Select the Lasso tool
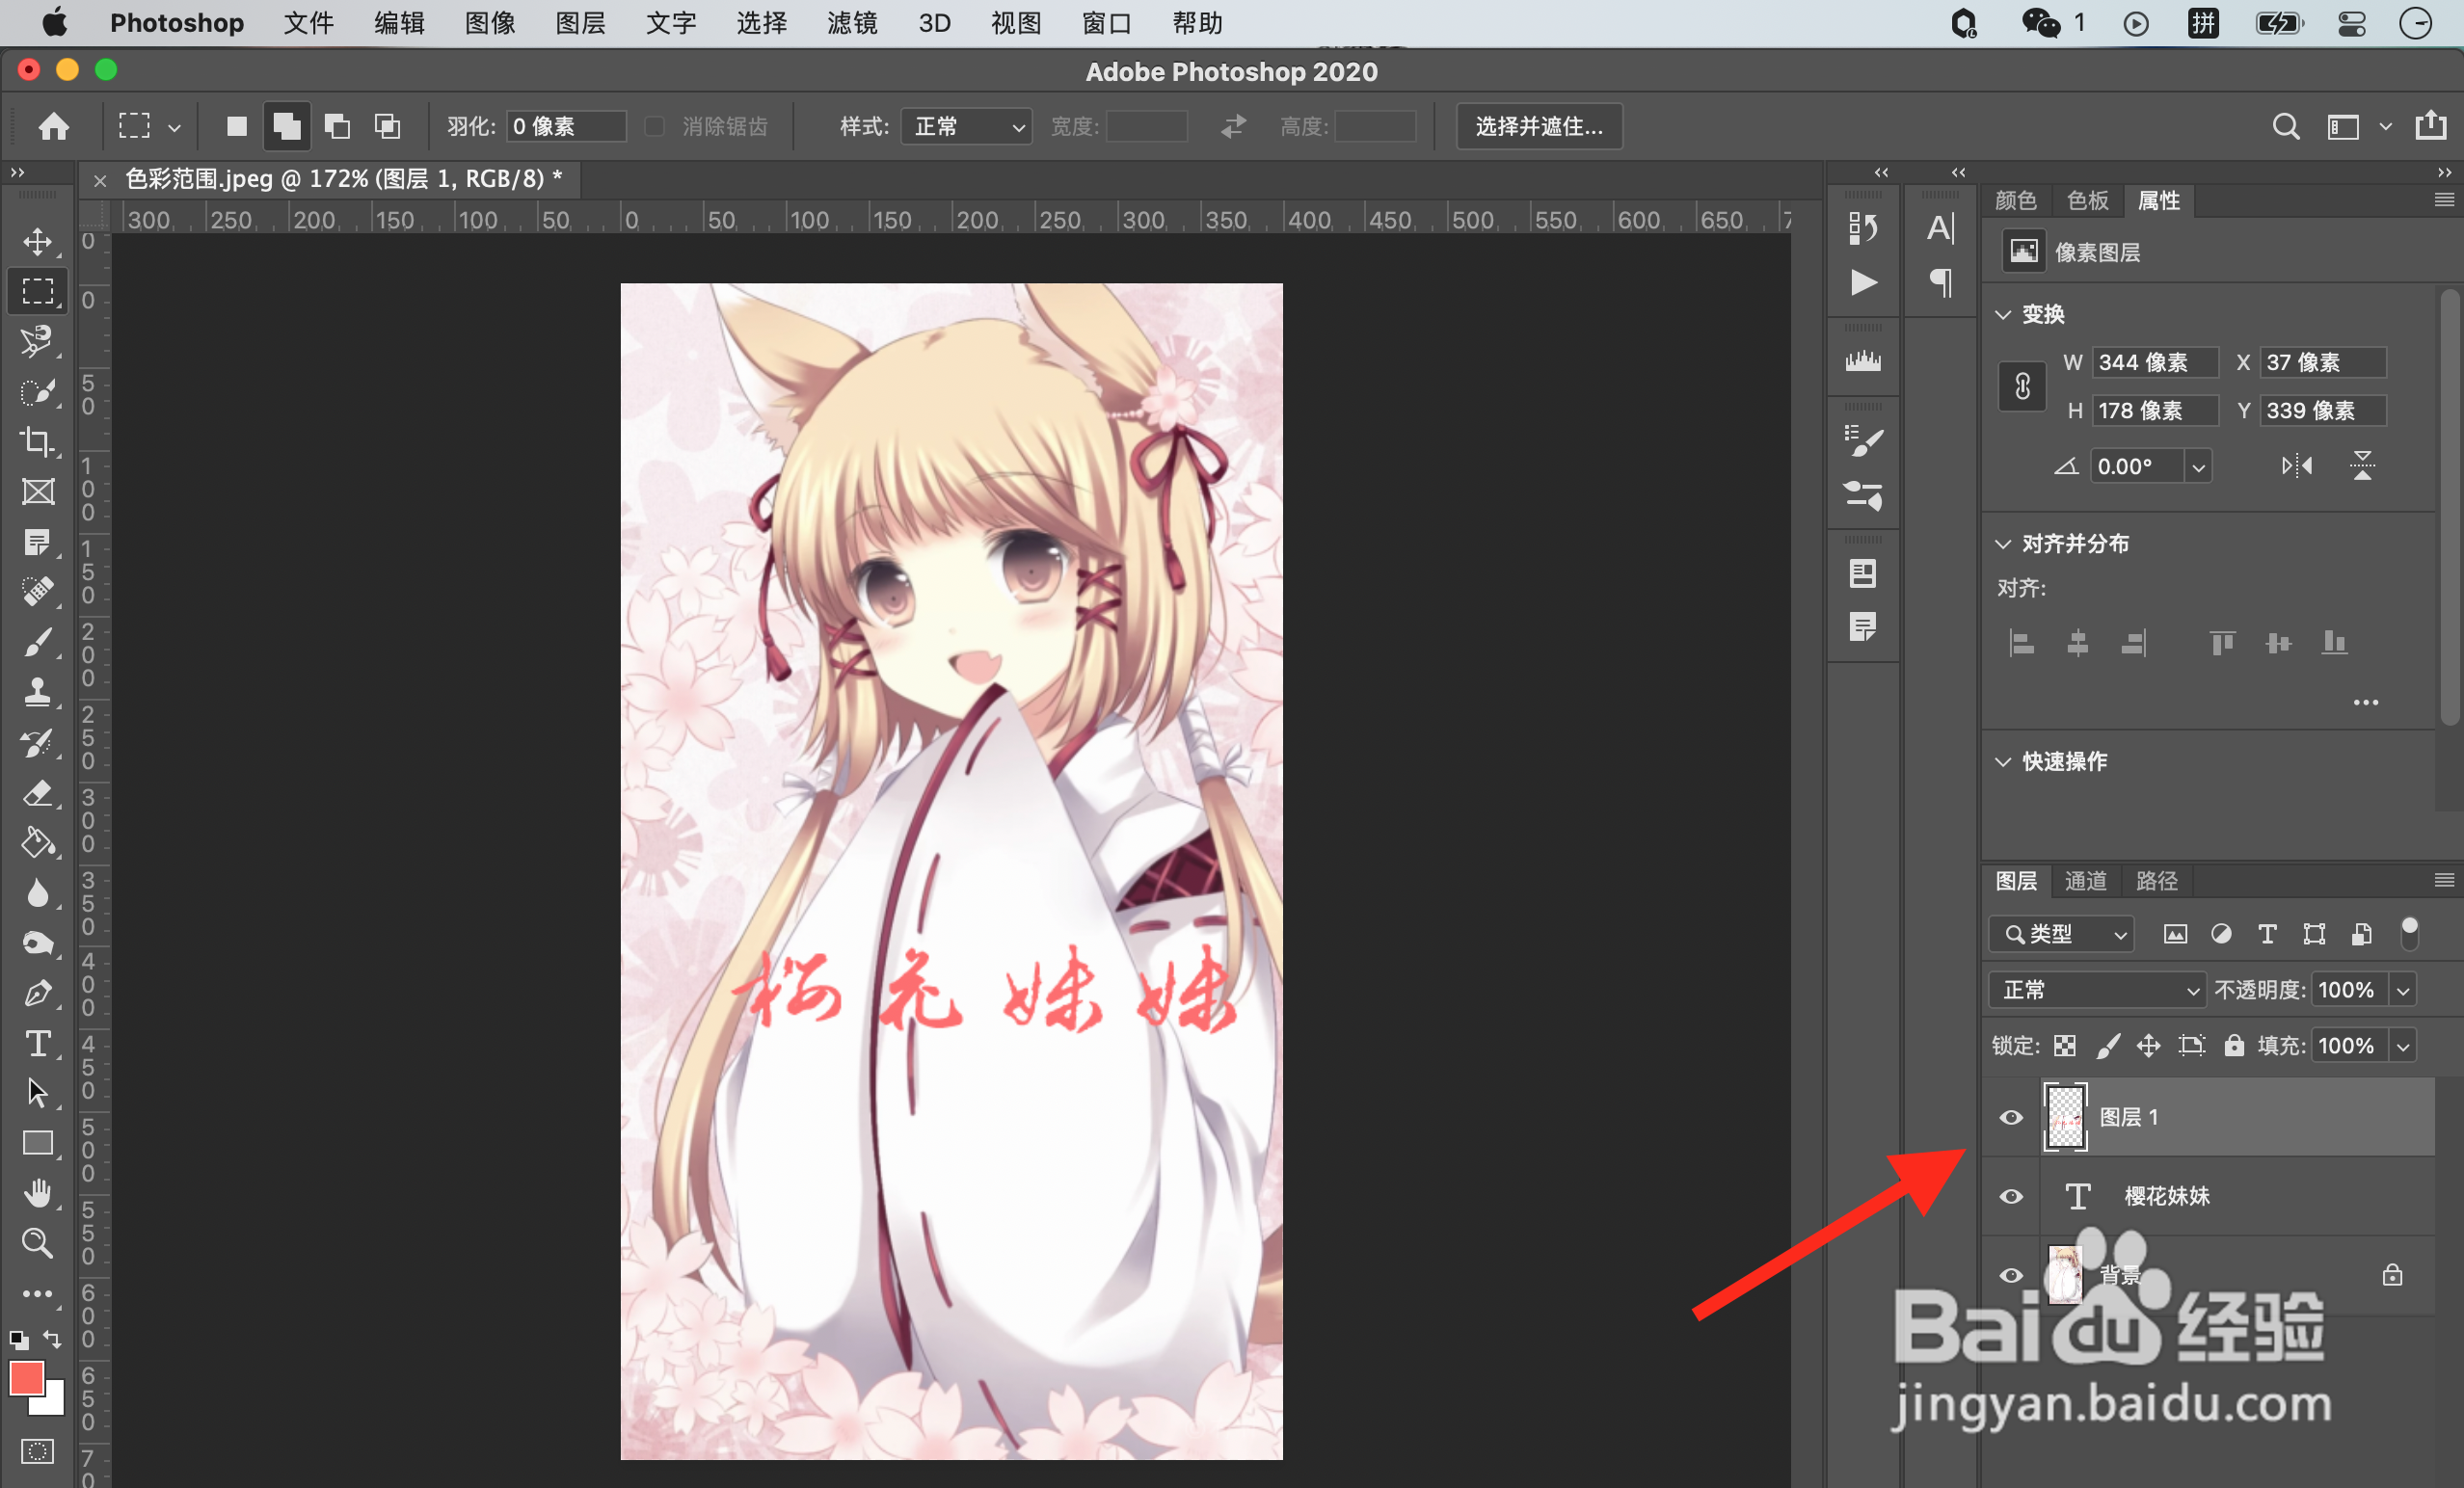The height and width of the screenshot is (1488, 2464). tap(38, 341)
